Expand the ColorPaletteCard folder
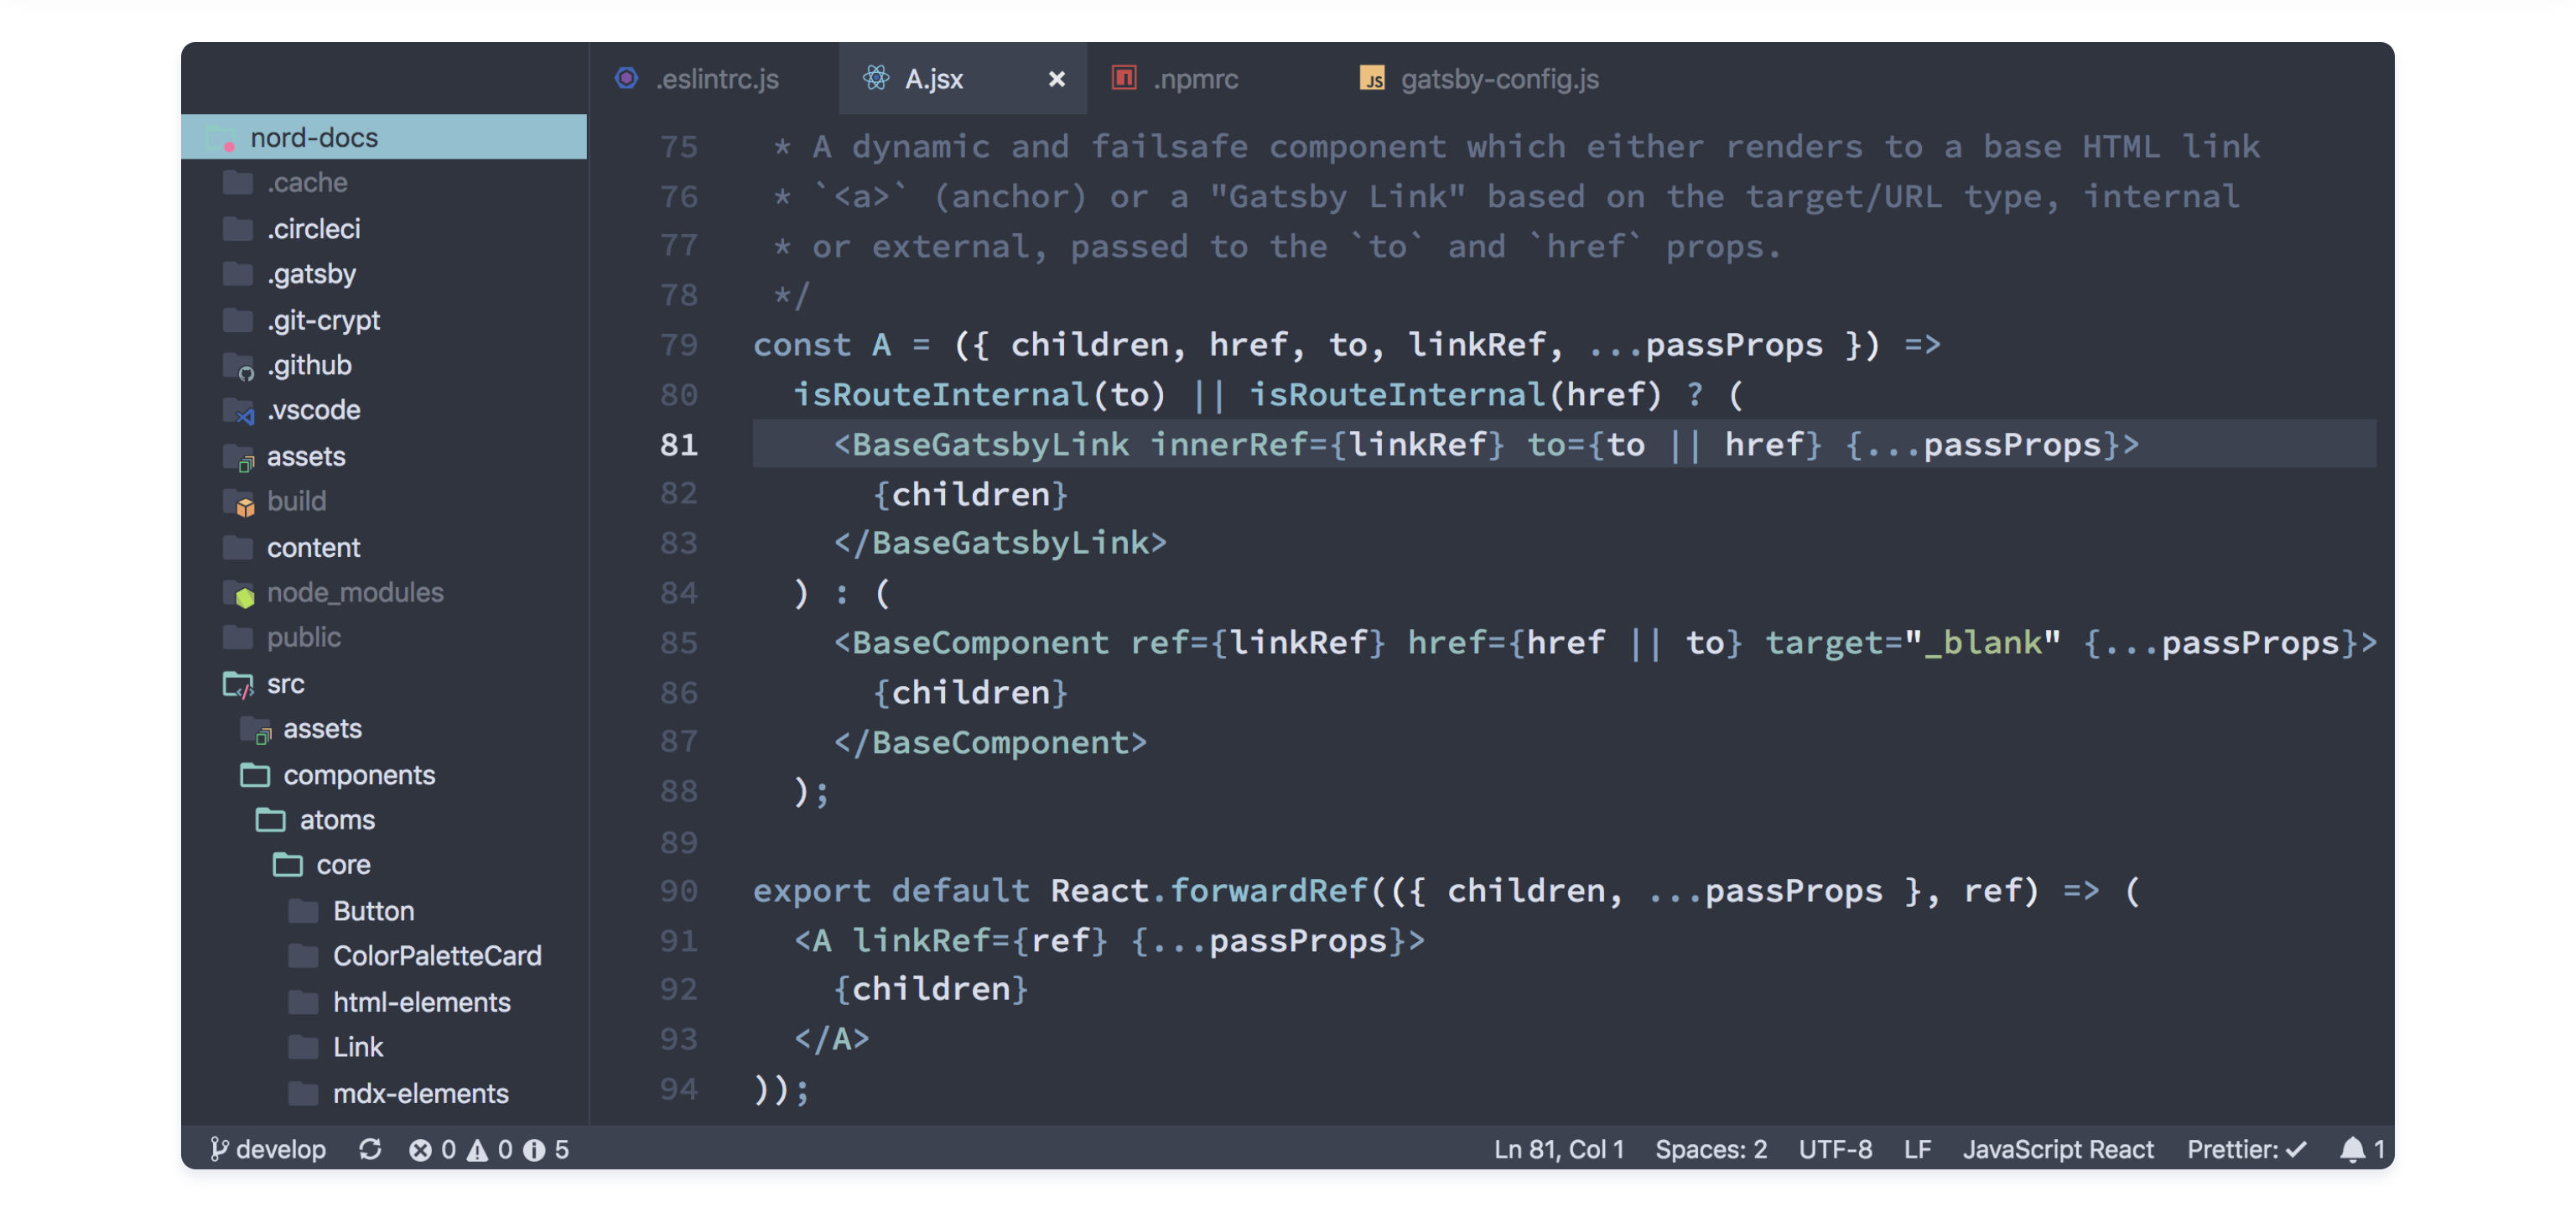Screen dimensions: 2576x1218 (436, 956)
